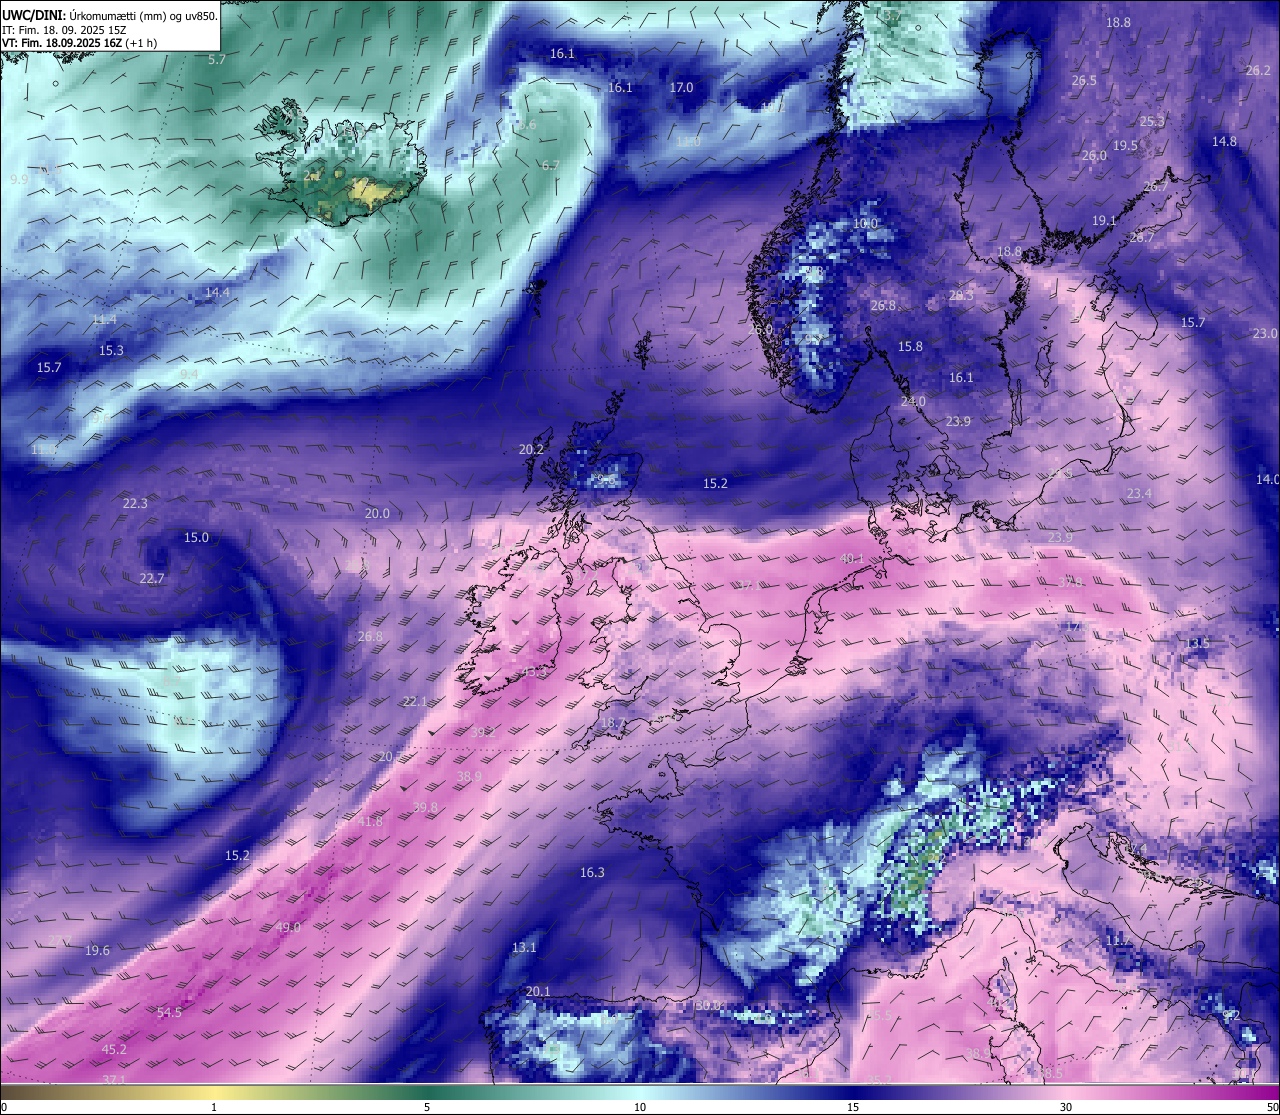Click the map value 26.2
1280x1115 pixels.
click(x=1258, y=71)
